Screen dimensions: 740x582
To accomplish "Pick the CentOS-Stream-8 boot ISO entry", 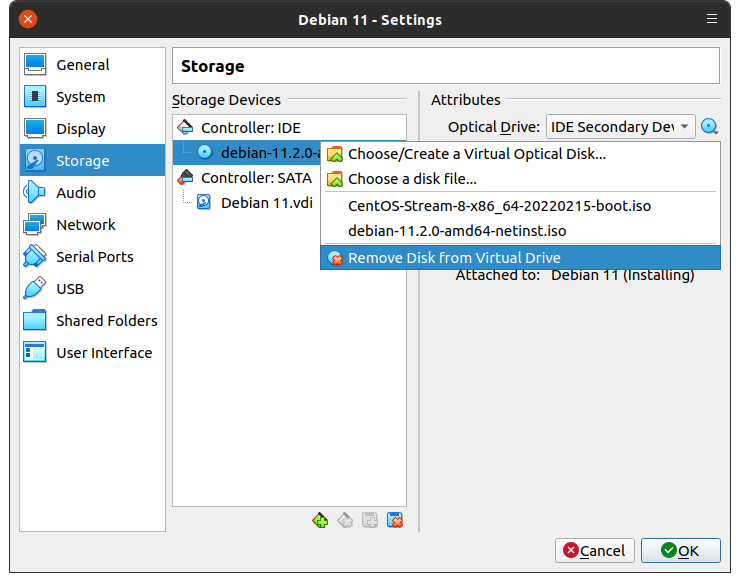I will point(499,206).
